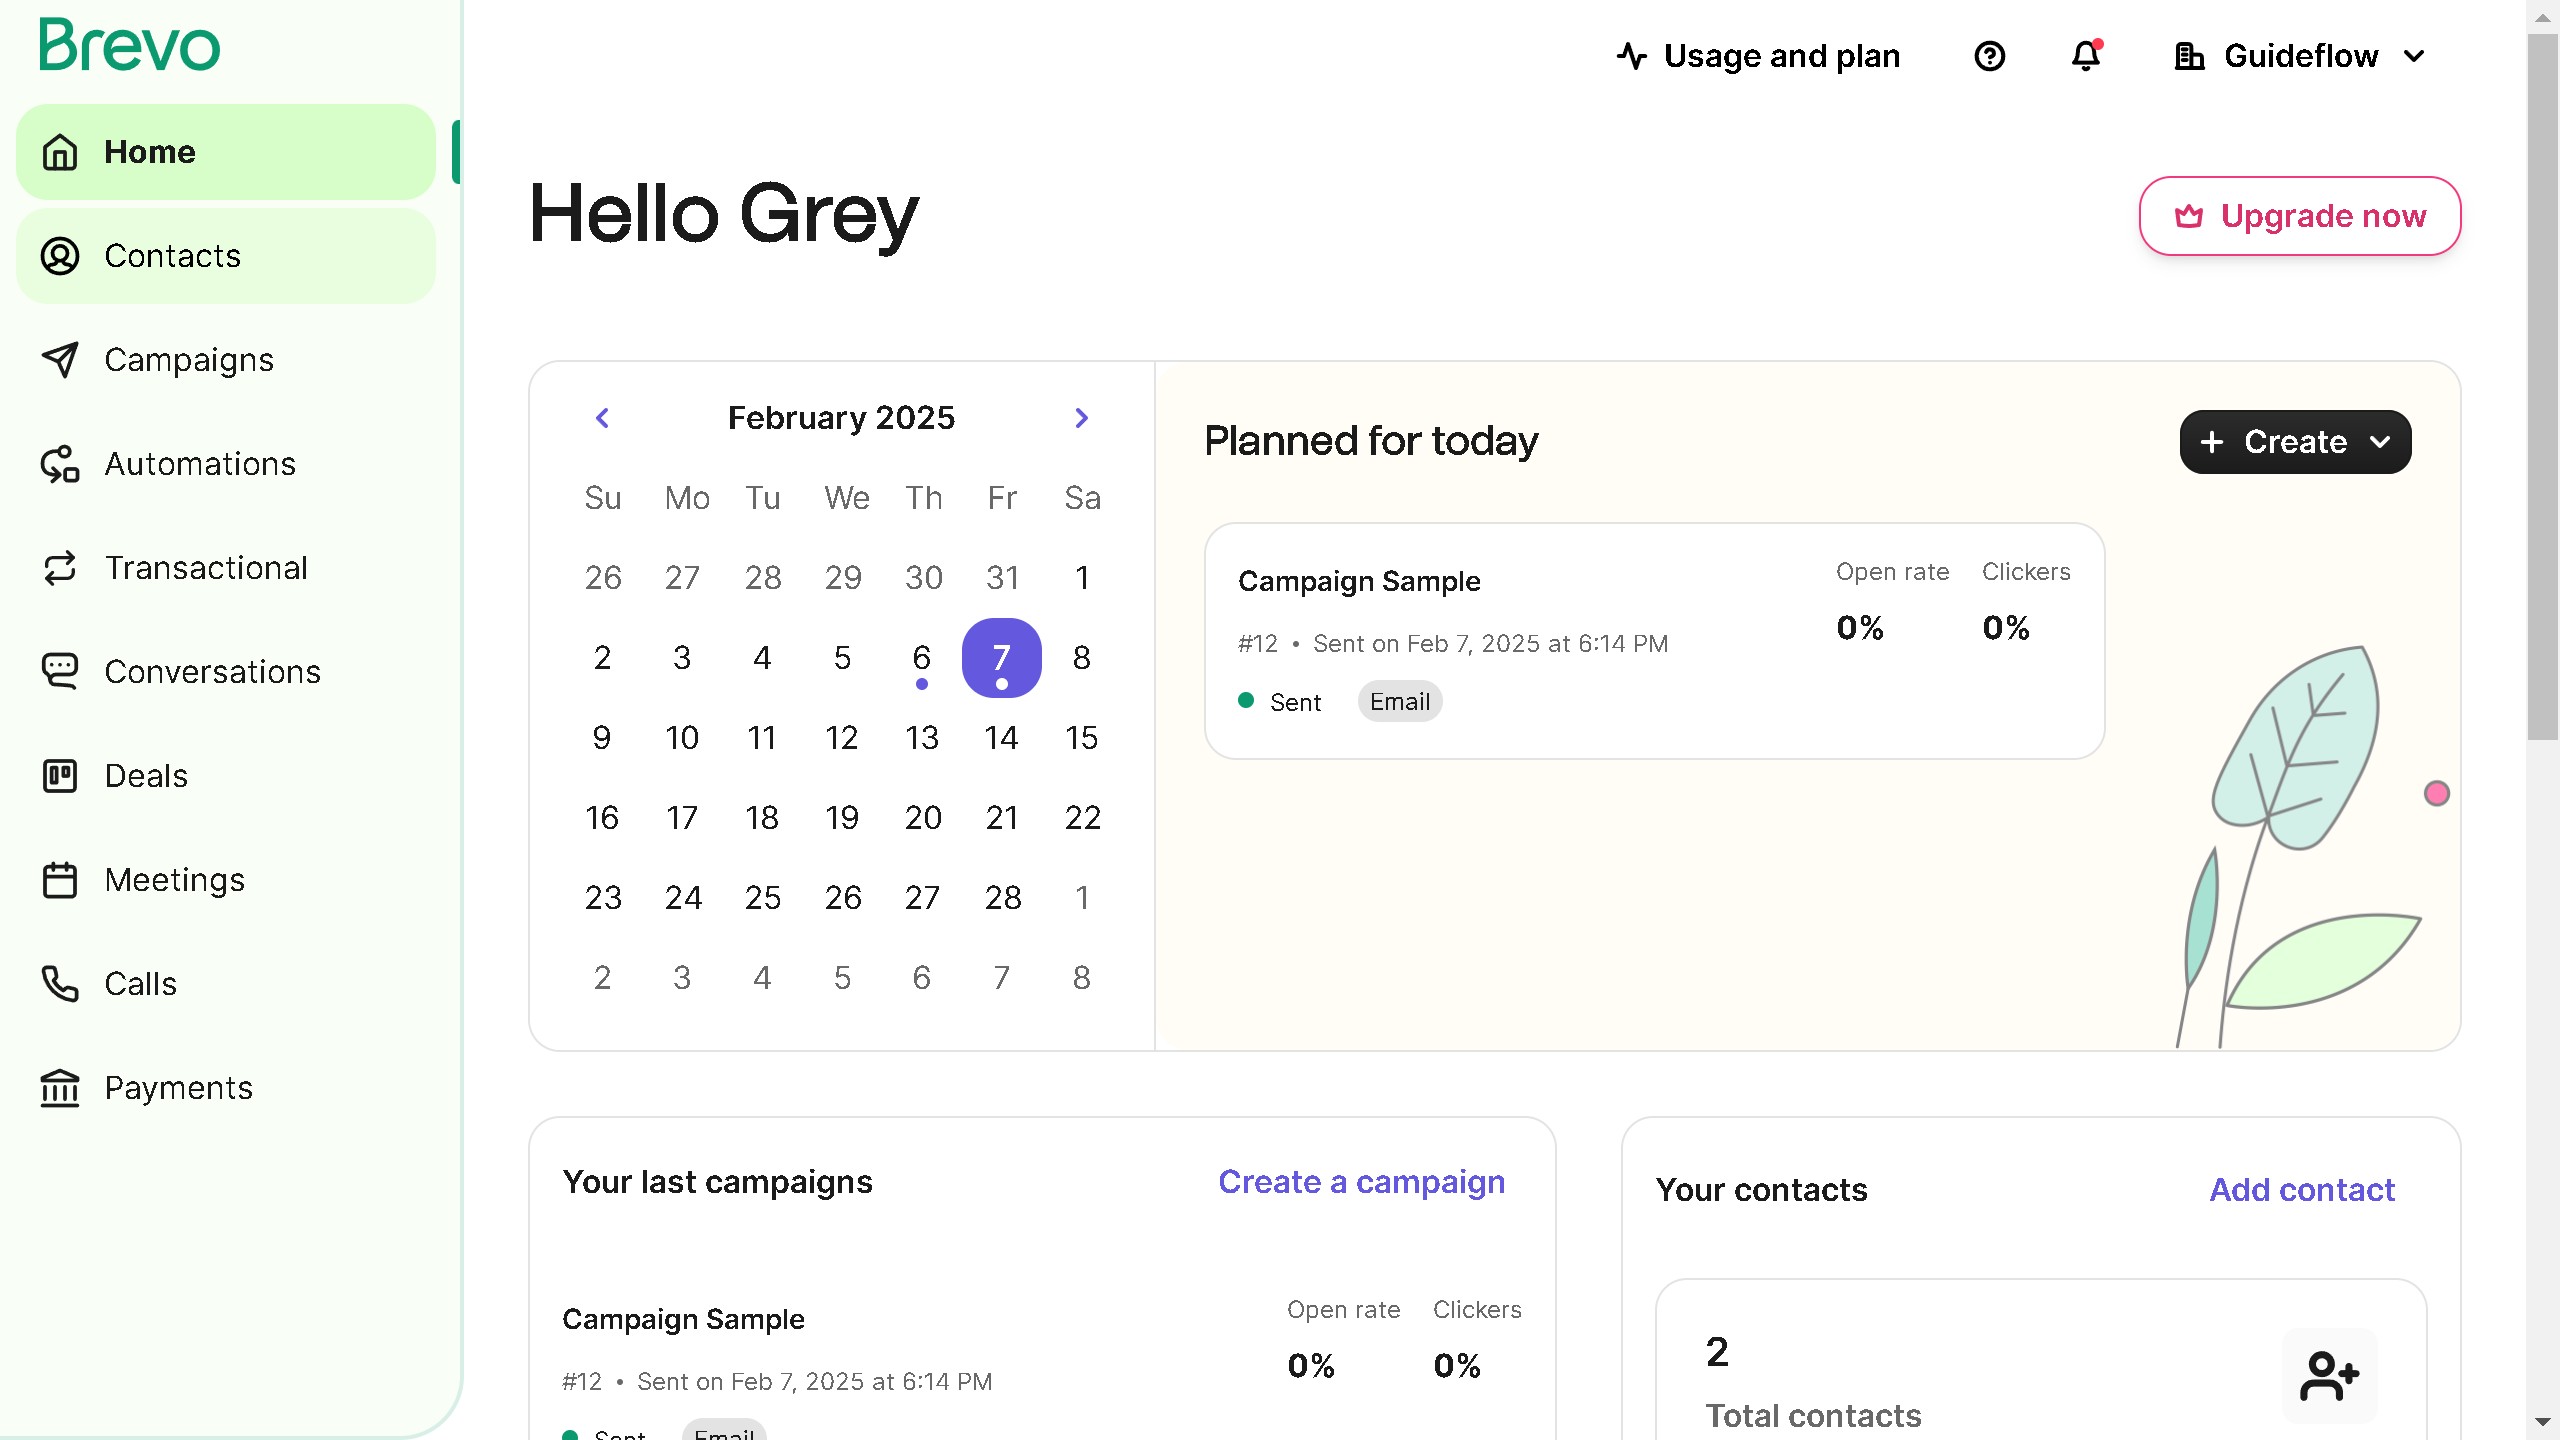
Task: Open the notifications bell
Action: (x=2085, y=56)
